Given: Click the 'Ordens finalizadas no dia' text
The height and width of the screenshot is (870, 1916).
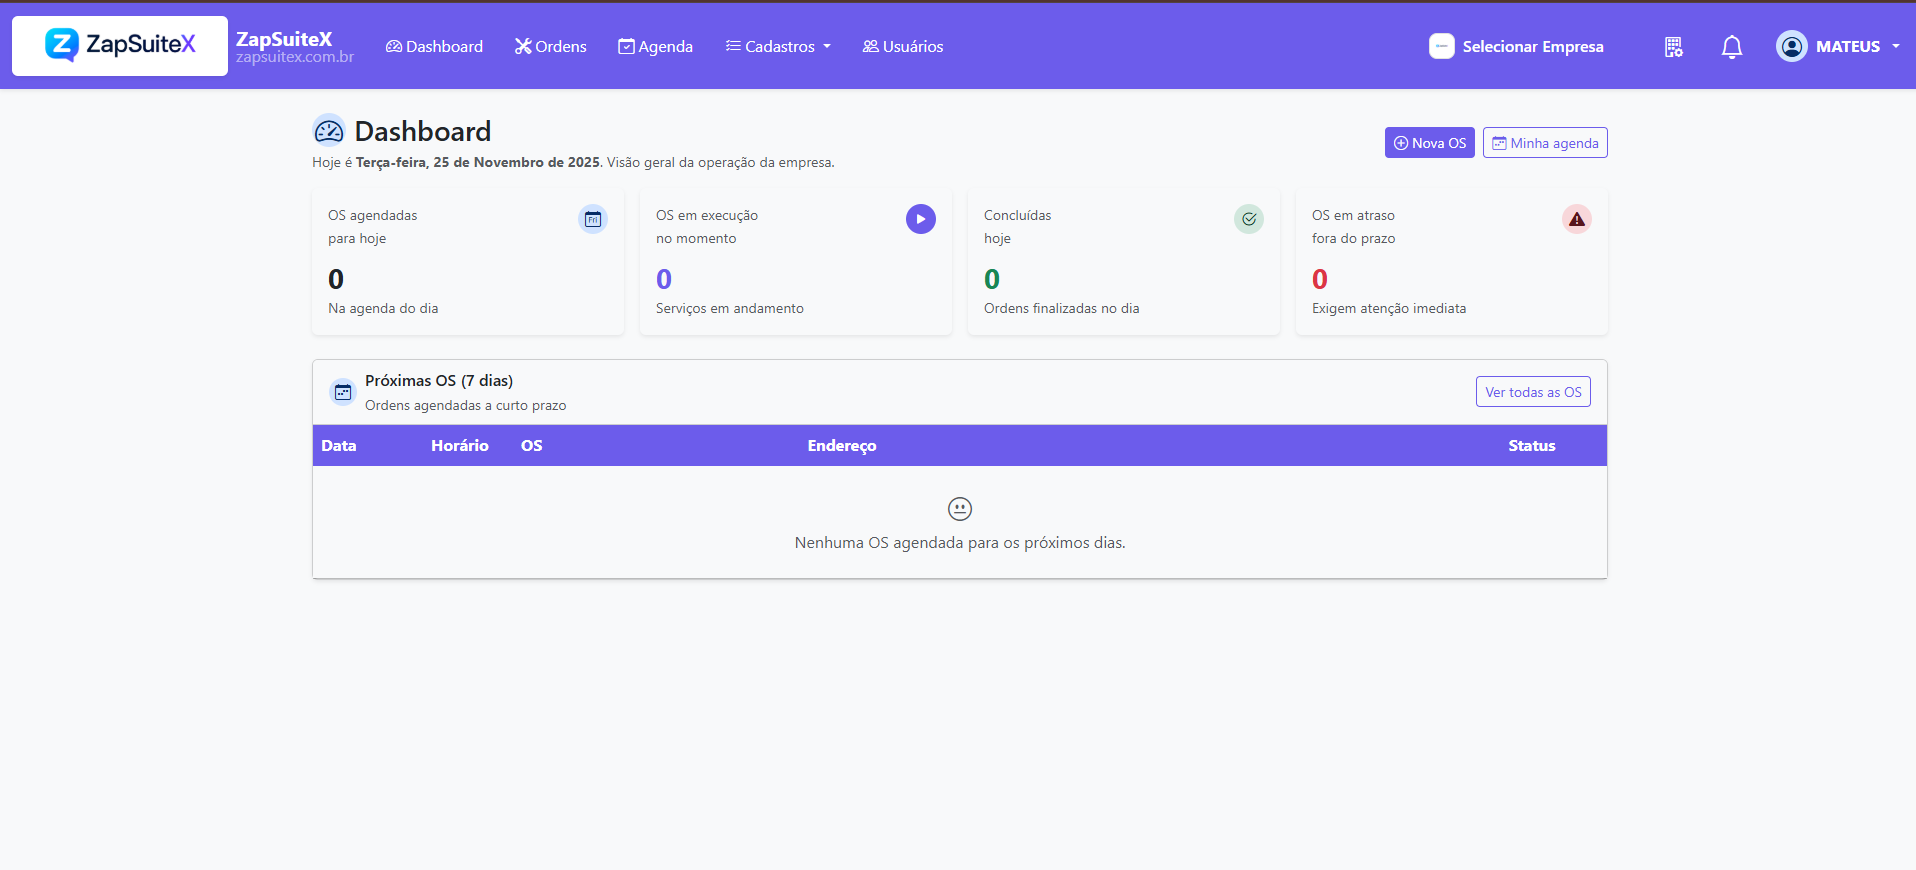Looking at the screenshot, I should [1062, 308].
